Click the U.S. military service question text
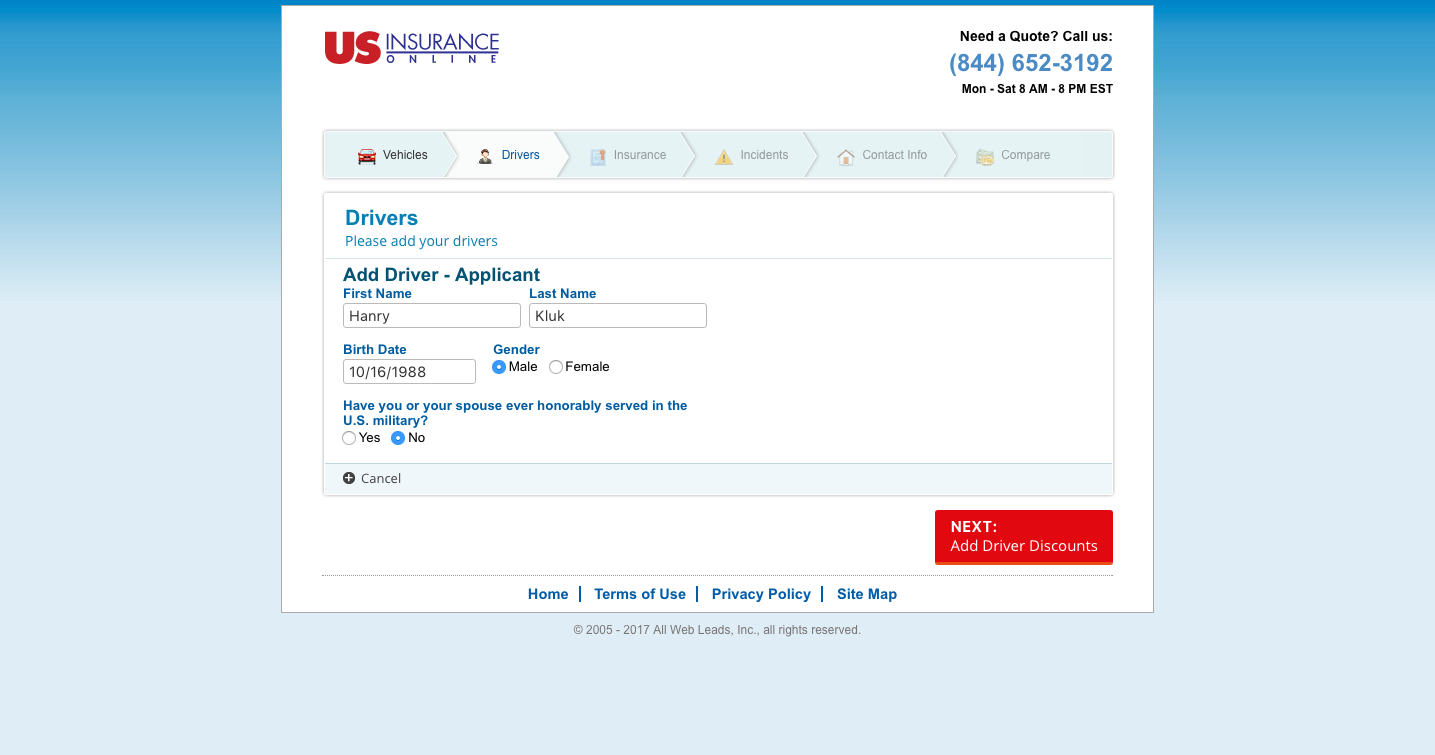Image resolution: width=1435 pixels, height=755 pixels. click(x=515, y=413)
